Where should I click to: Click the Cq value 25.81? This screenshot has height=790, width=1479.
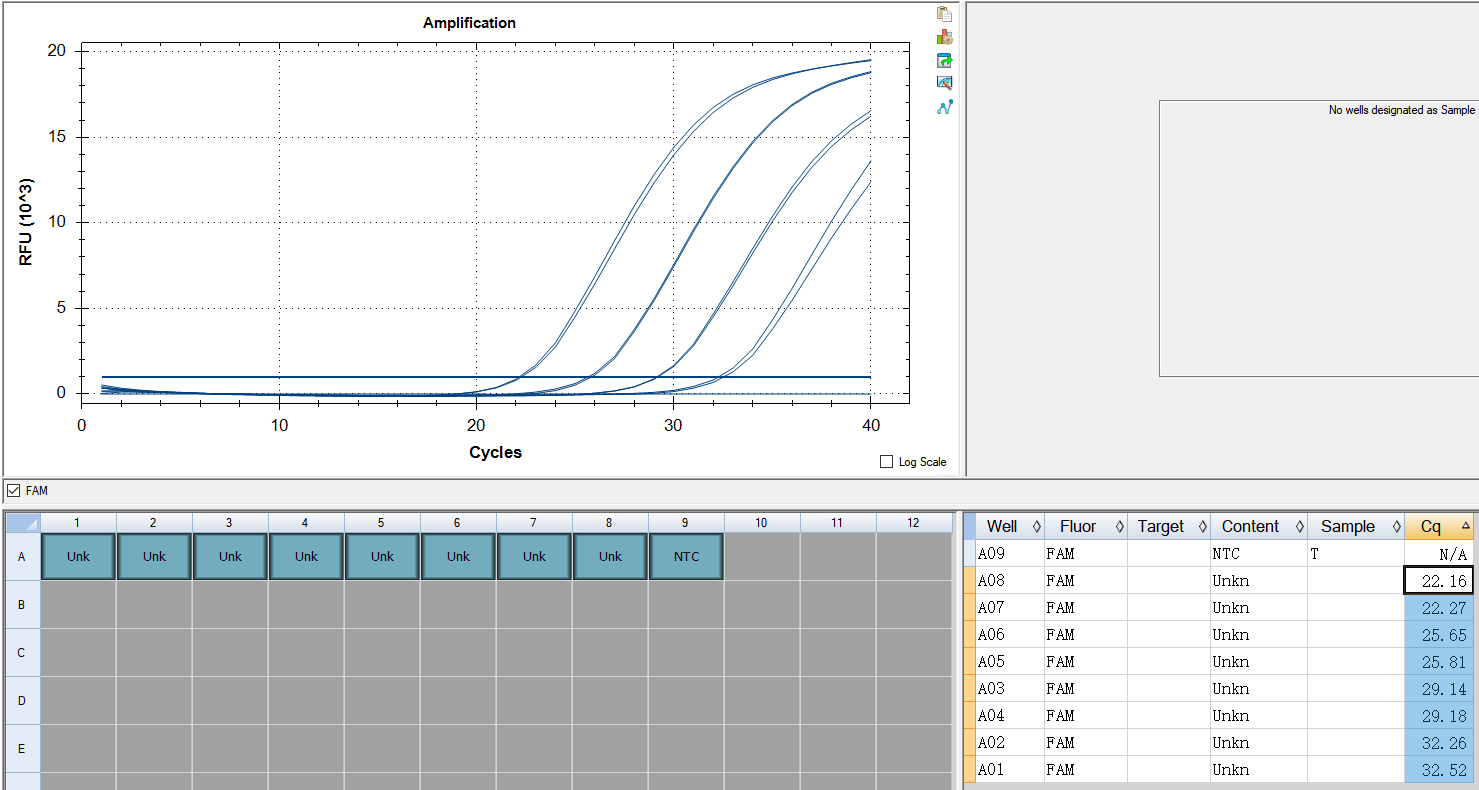coord(1439,662)
